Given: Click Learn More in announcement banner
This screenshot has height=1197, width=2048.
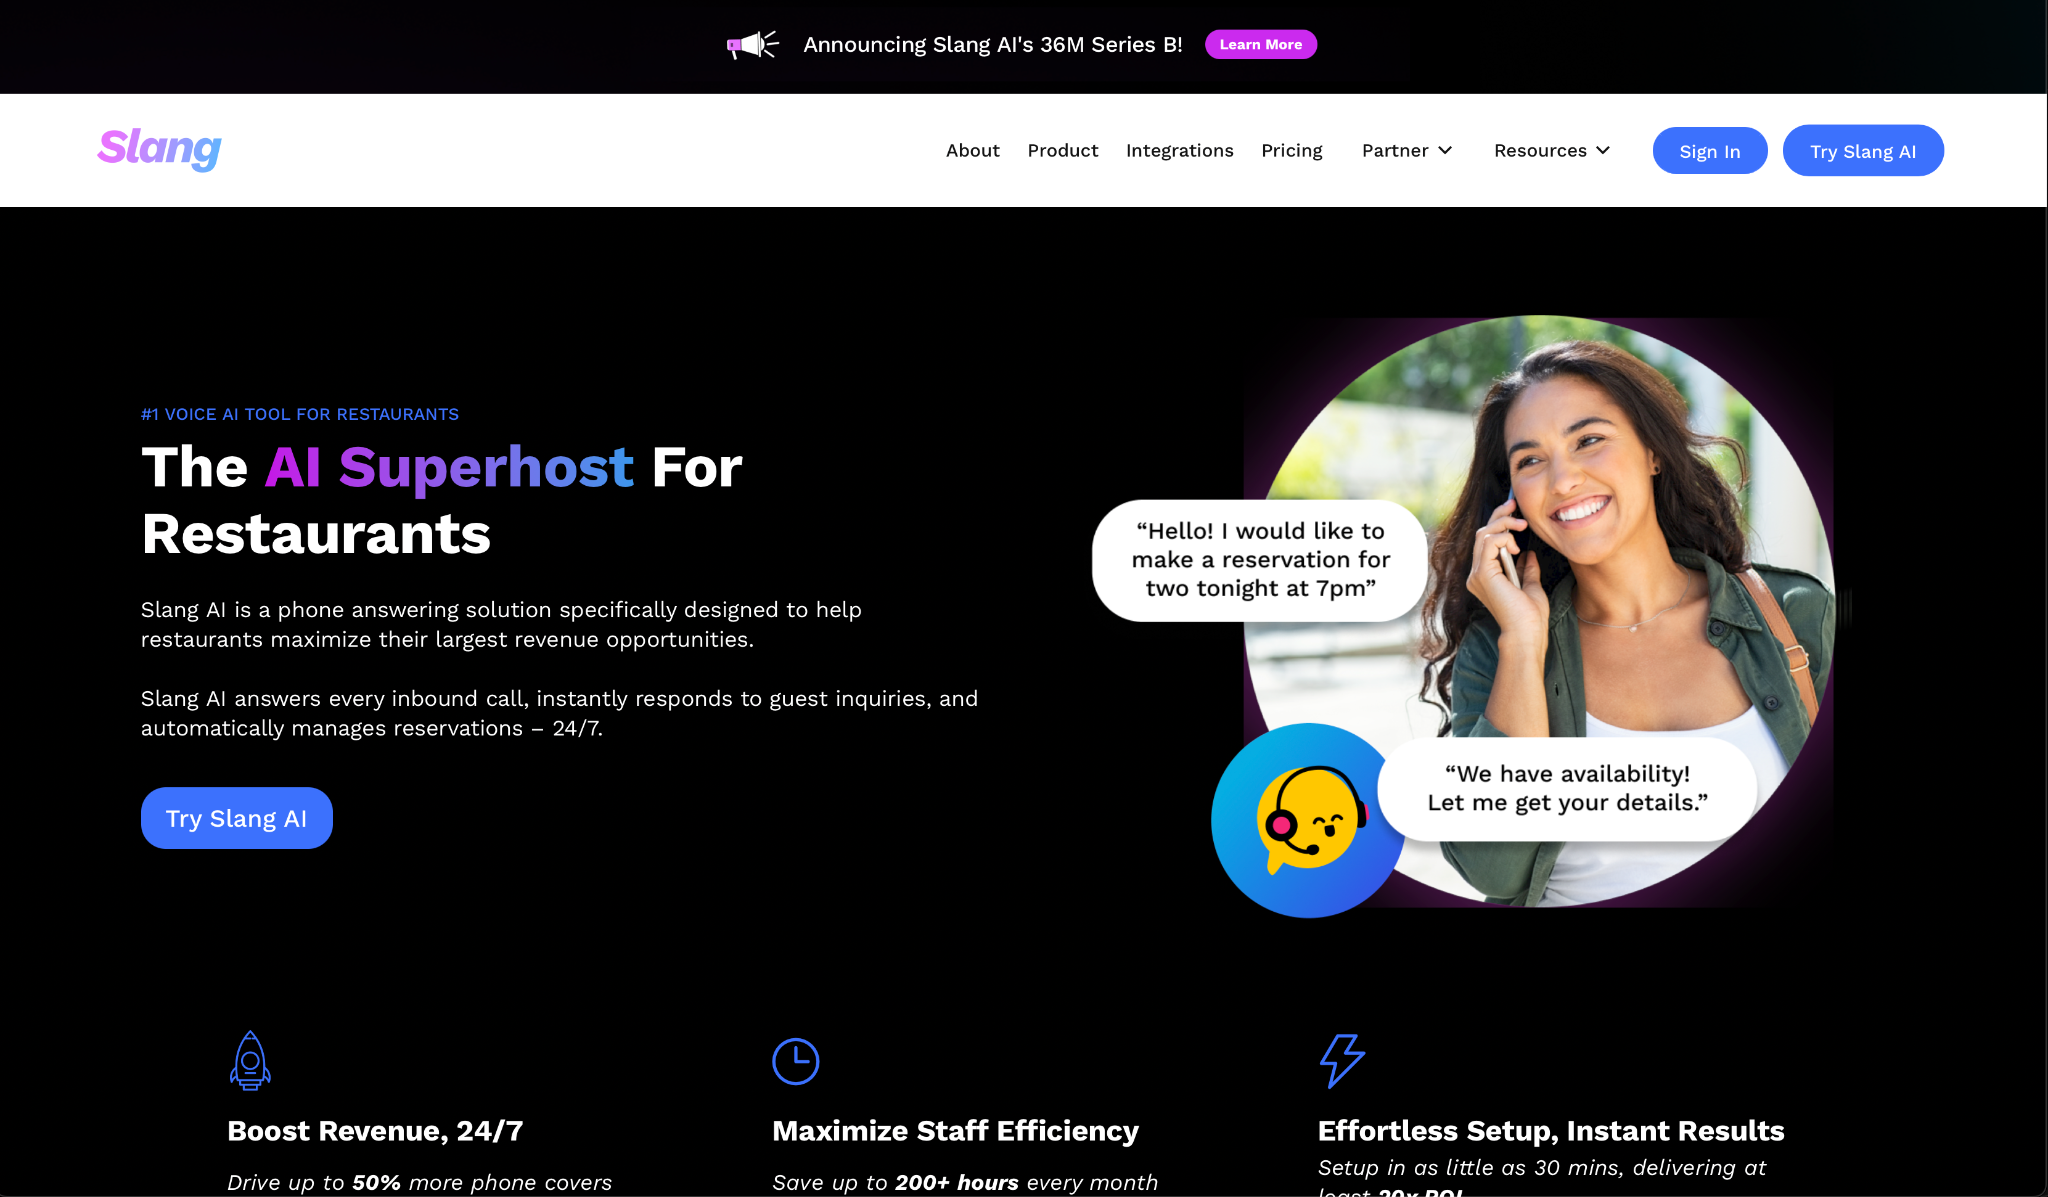Looking at the screenshot, I should coord(1260,44).
